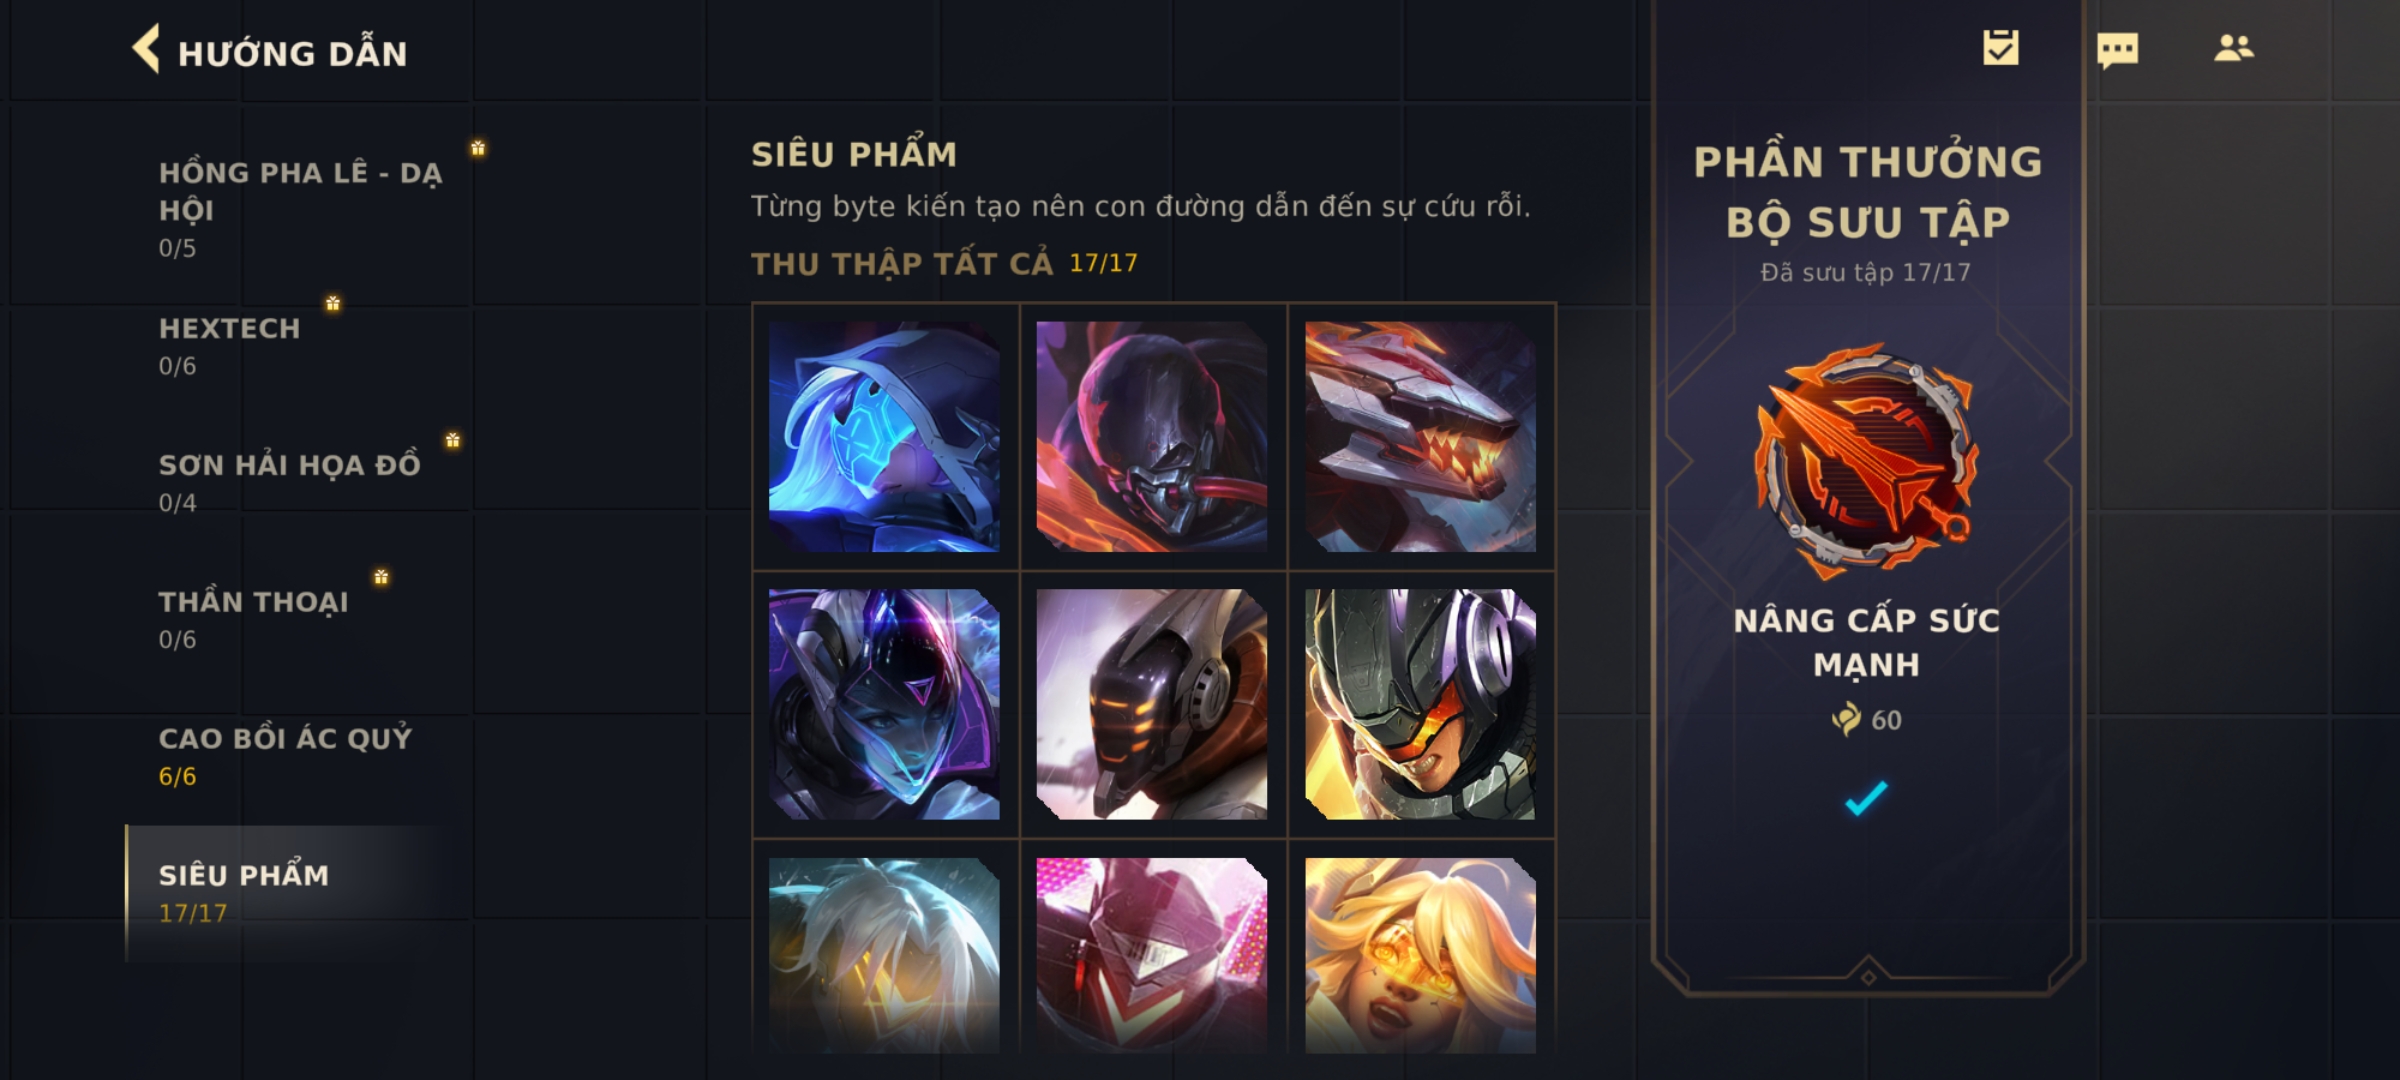Image resolution: width=2400 pixels, height=1080 pixels.
Task: Open the orange-visor headphones skin thumbnail
Action: (1420, 705)
